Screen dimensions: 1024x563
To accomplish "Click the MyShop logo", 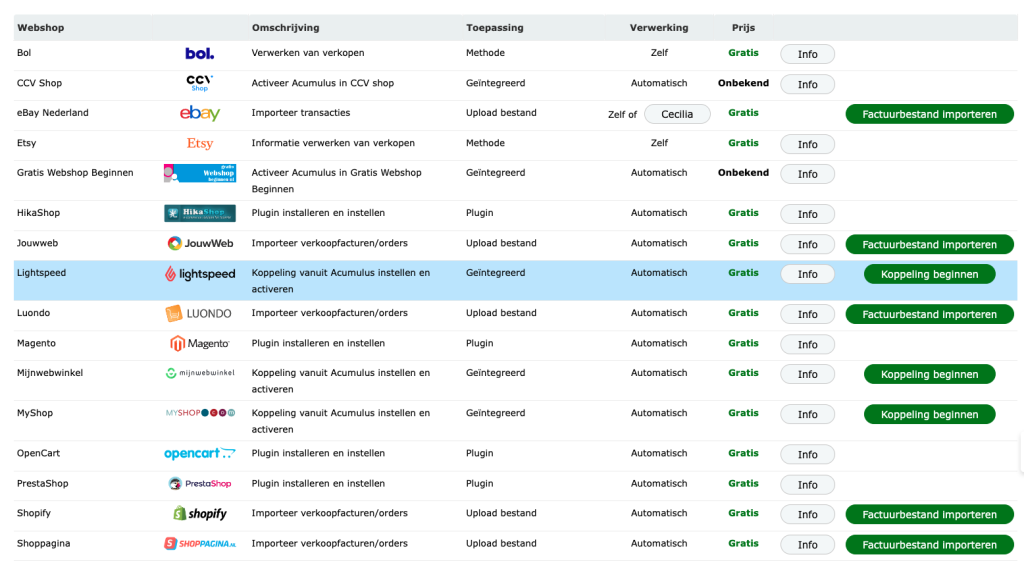I will (200, 413).
